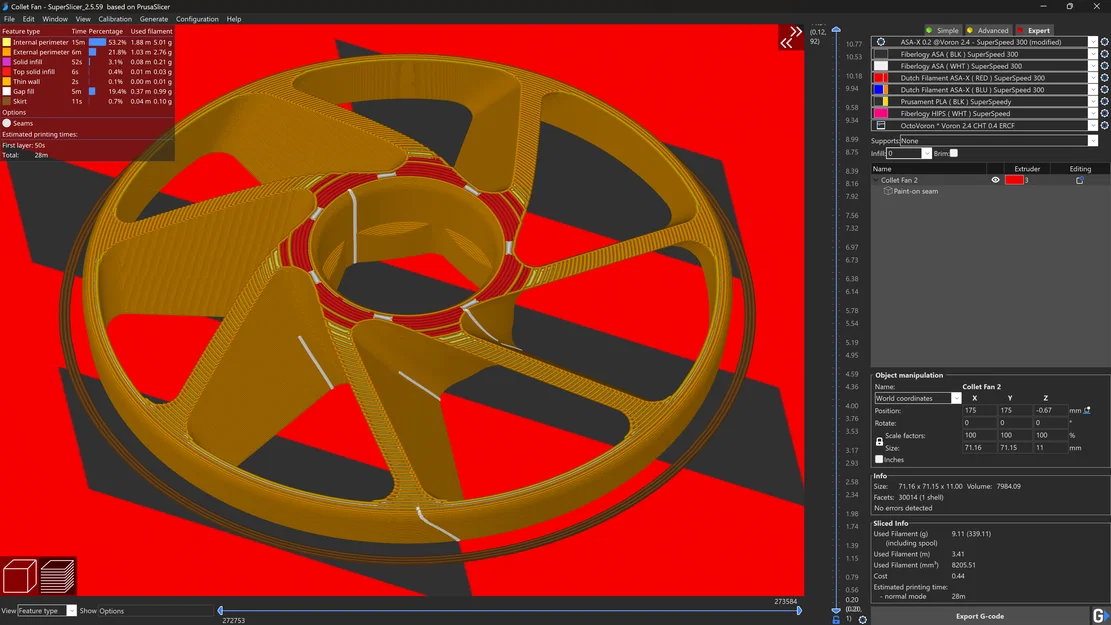Image resolution: width=1111 pixels, height=625 pixels.
Task: Hide Collet Fan 2 with eye icon
Action: pyautogui.click(x=995, y=180)
